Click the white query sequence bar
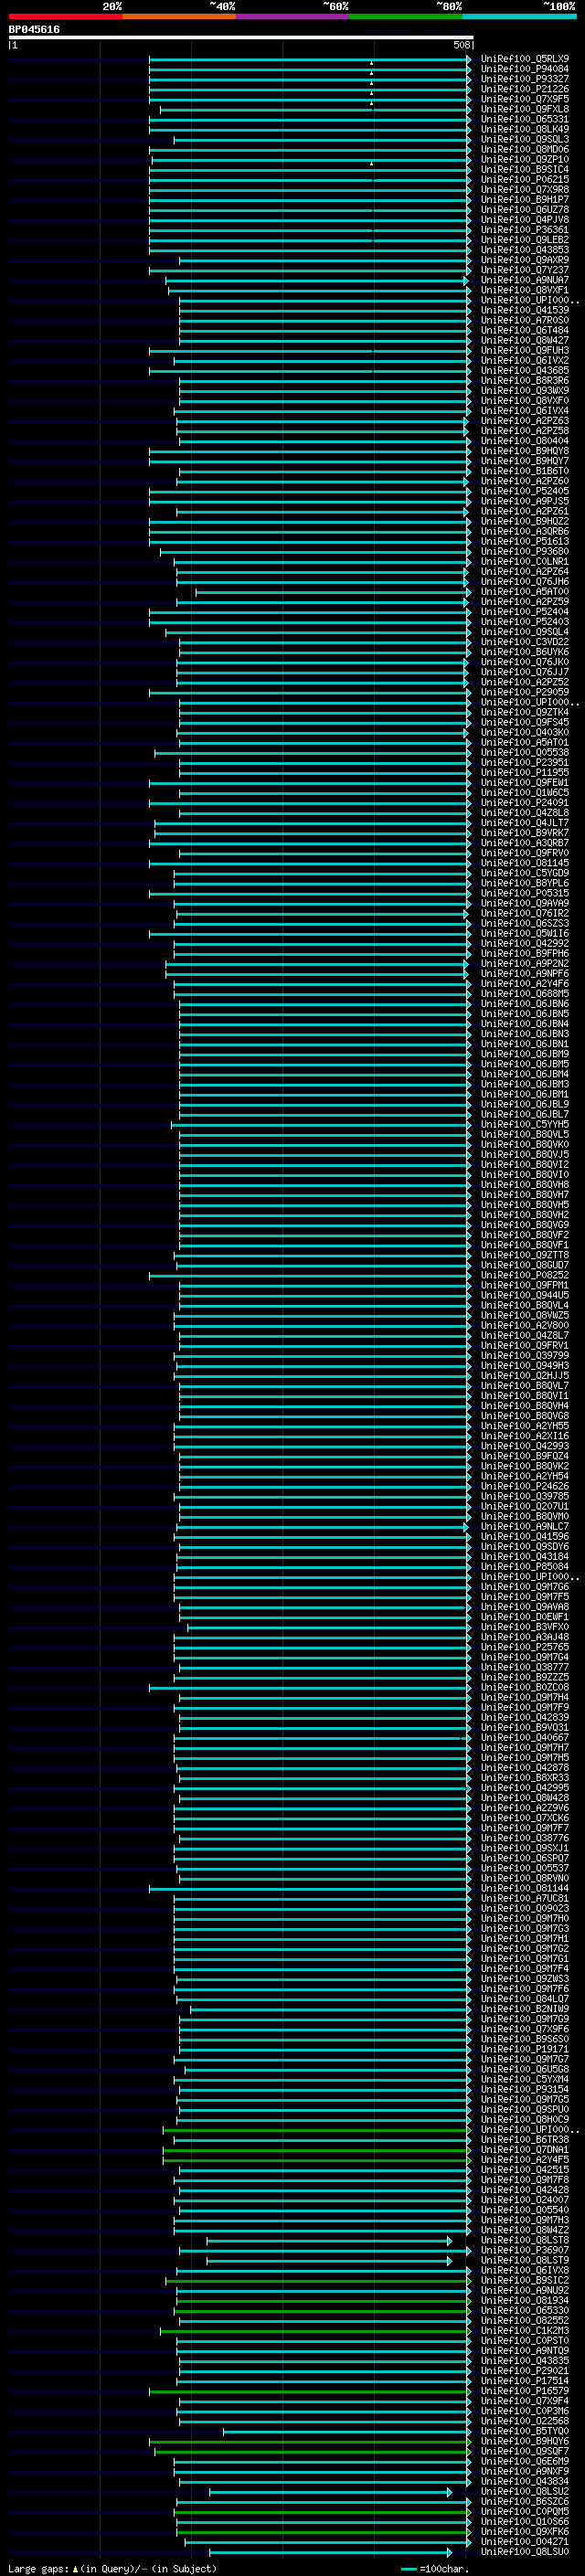 241,37
